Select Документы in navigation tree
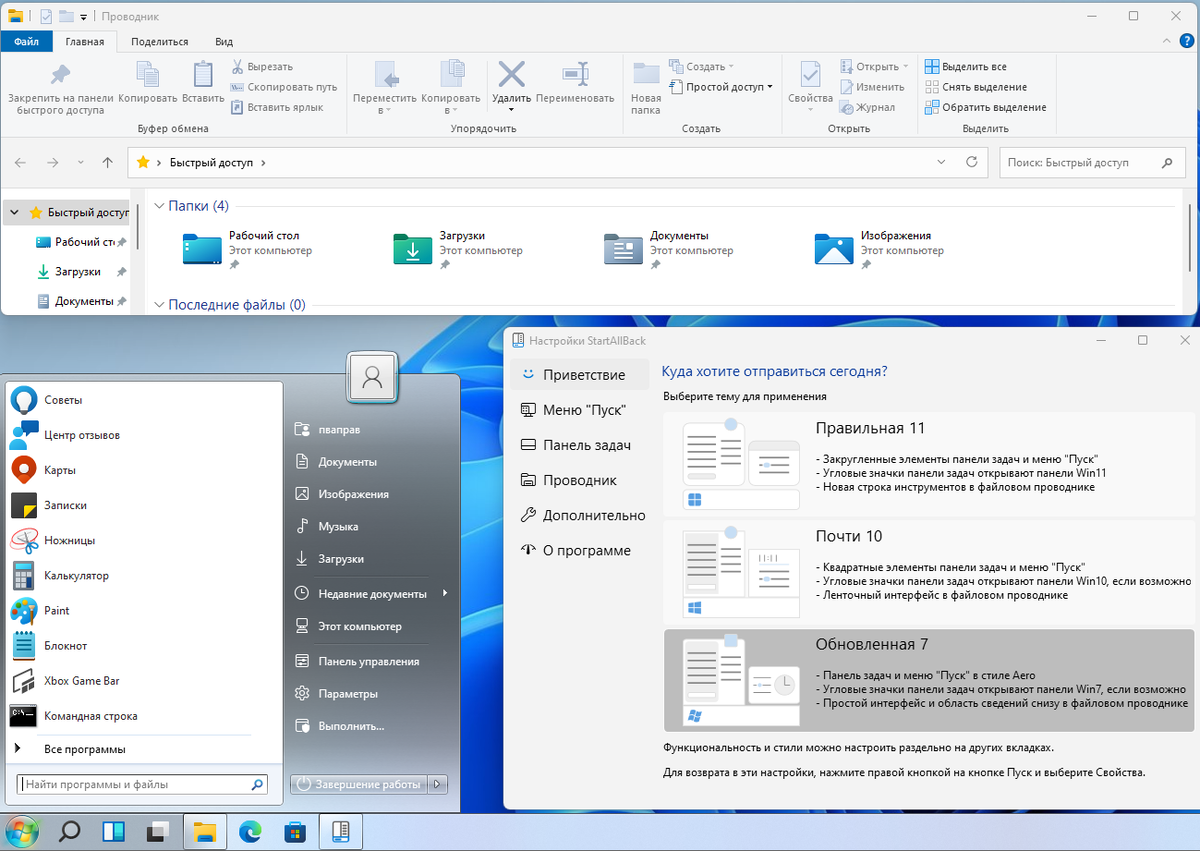The height and width of the screenshot is (851, 1200). pyautogui.click(x=83, y=301)
